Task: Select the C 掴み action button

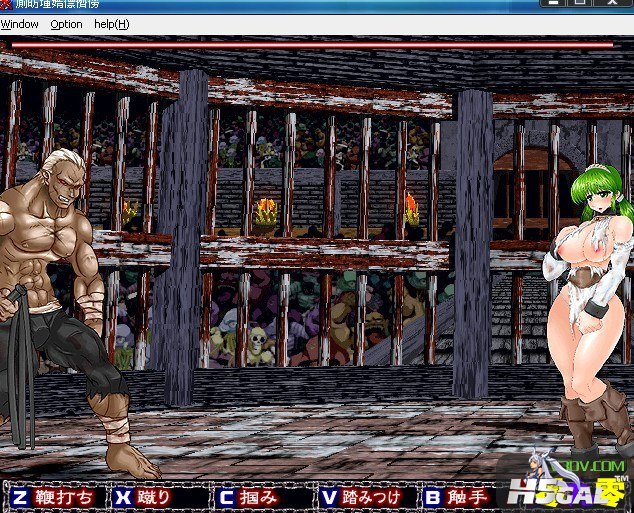Action: click(262, 497)
